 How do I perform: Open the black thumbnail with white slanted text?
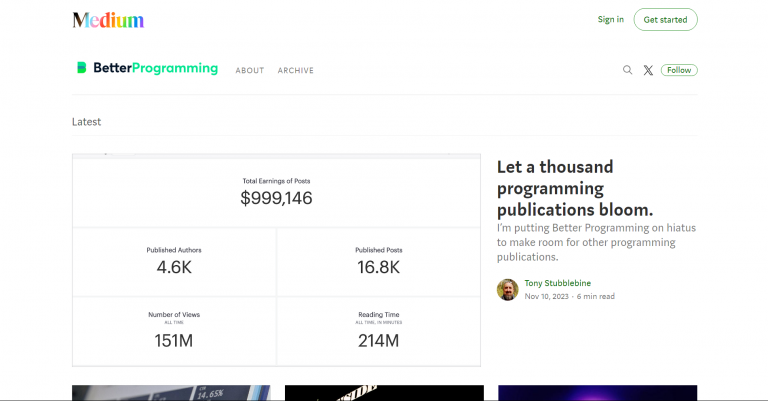pos(383,393)
